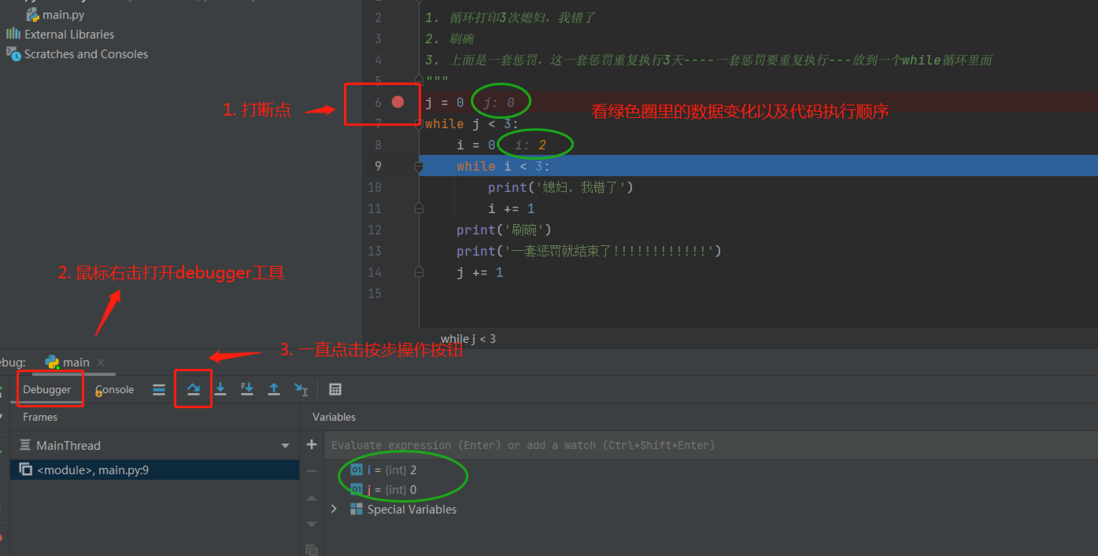Screen dimensions: 1098x556
Task: Switch to the Debugger tab
Action: (x=47, y=389)
